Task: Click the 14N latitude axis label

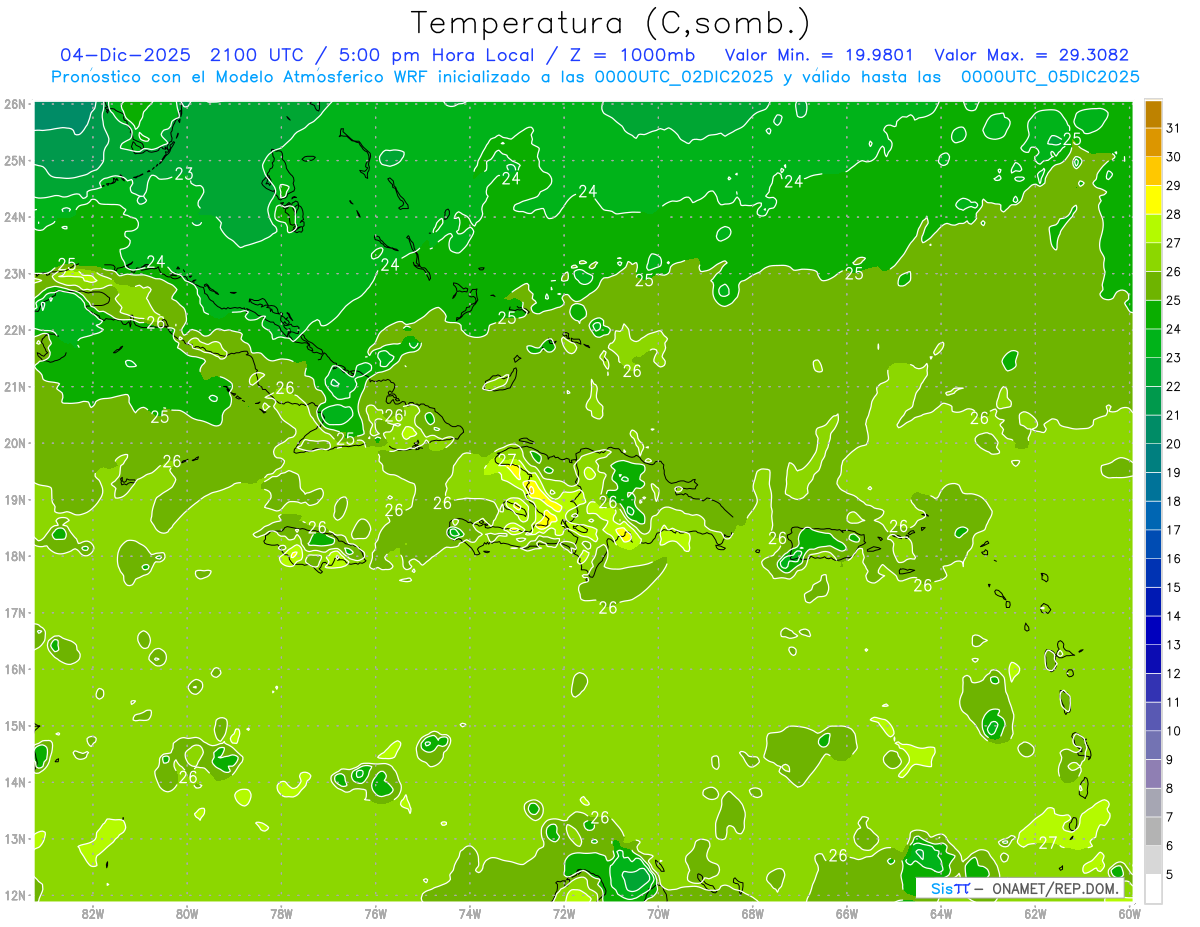Action: click(x=14, y=782)
